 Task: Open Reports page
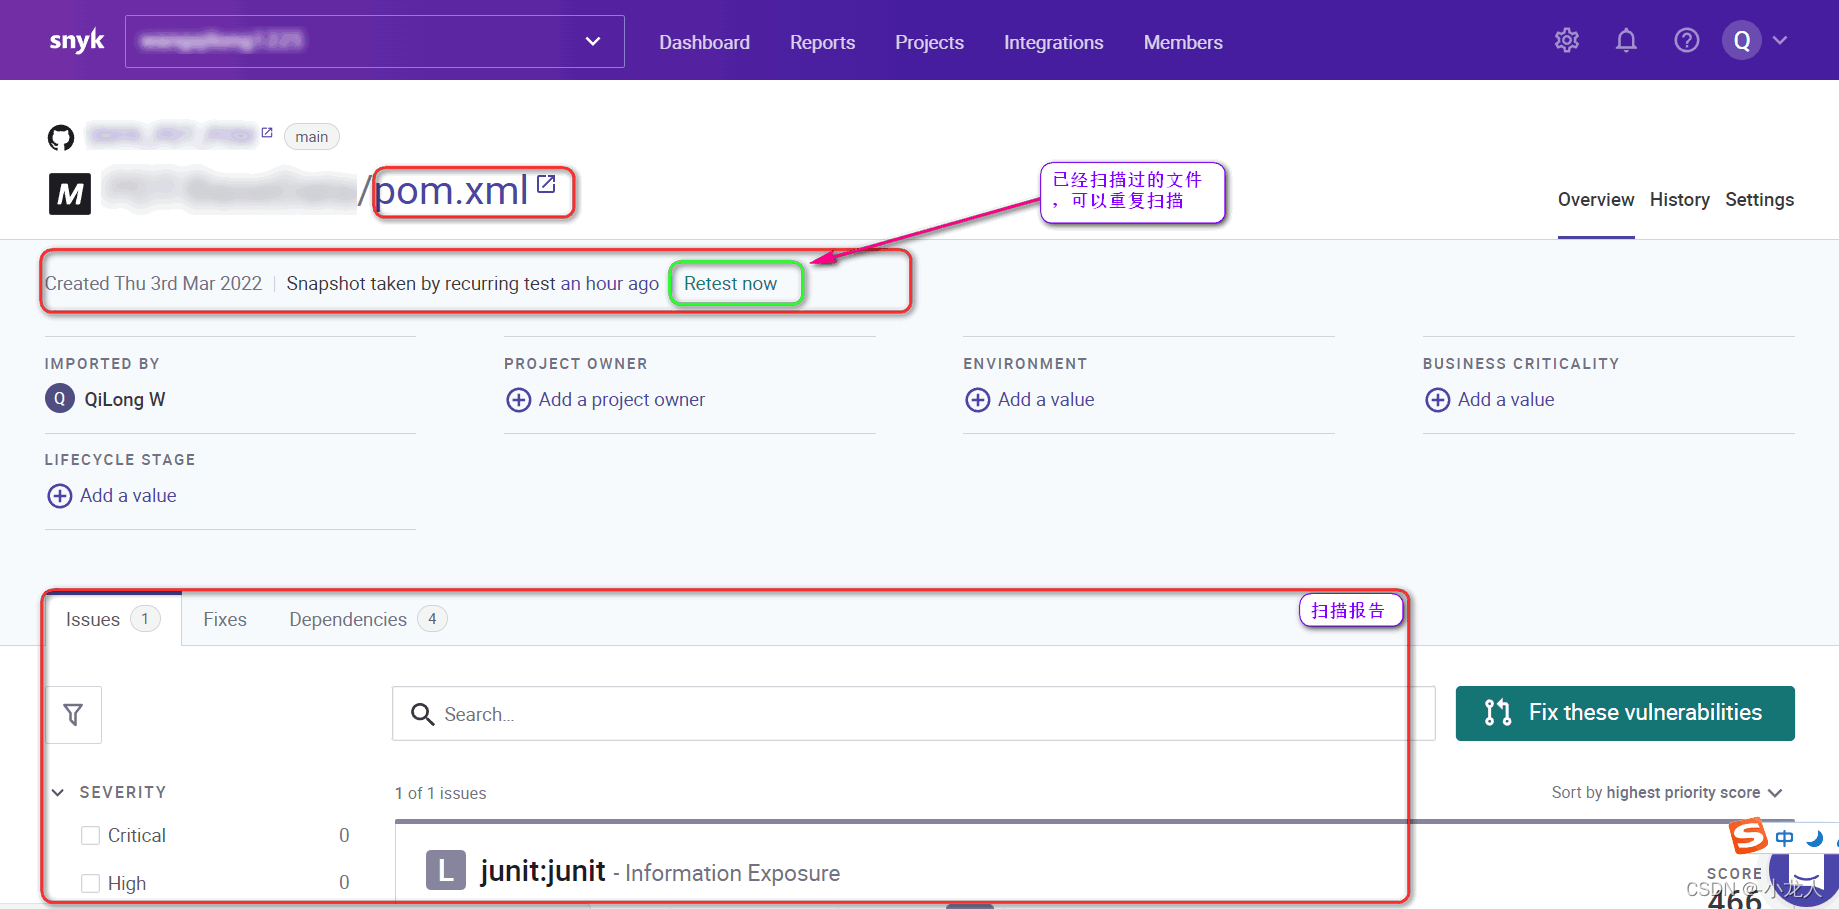(x=822, y=42)
